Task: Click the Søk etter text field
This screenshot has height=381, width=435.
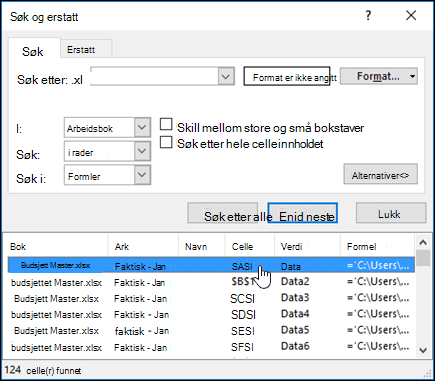Action: click(155, 77)
